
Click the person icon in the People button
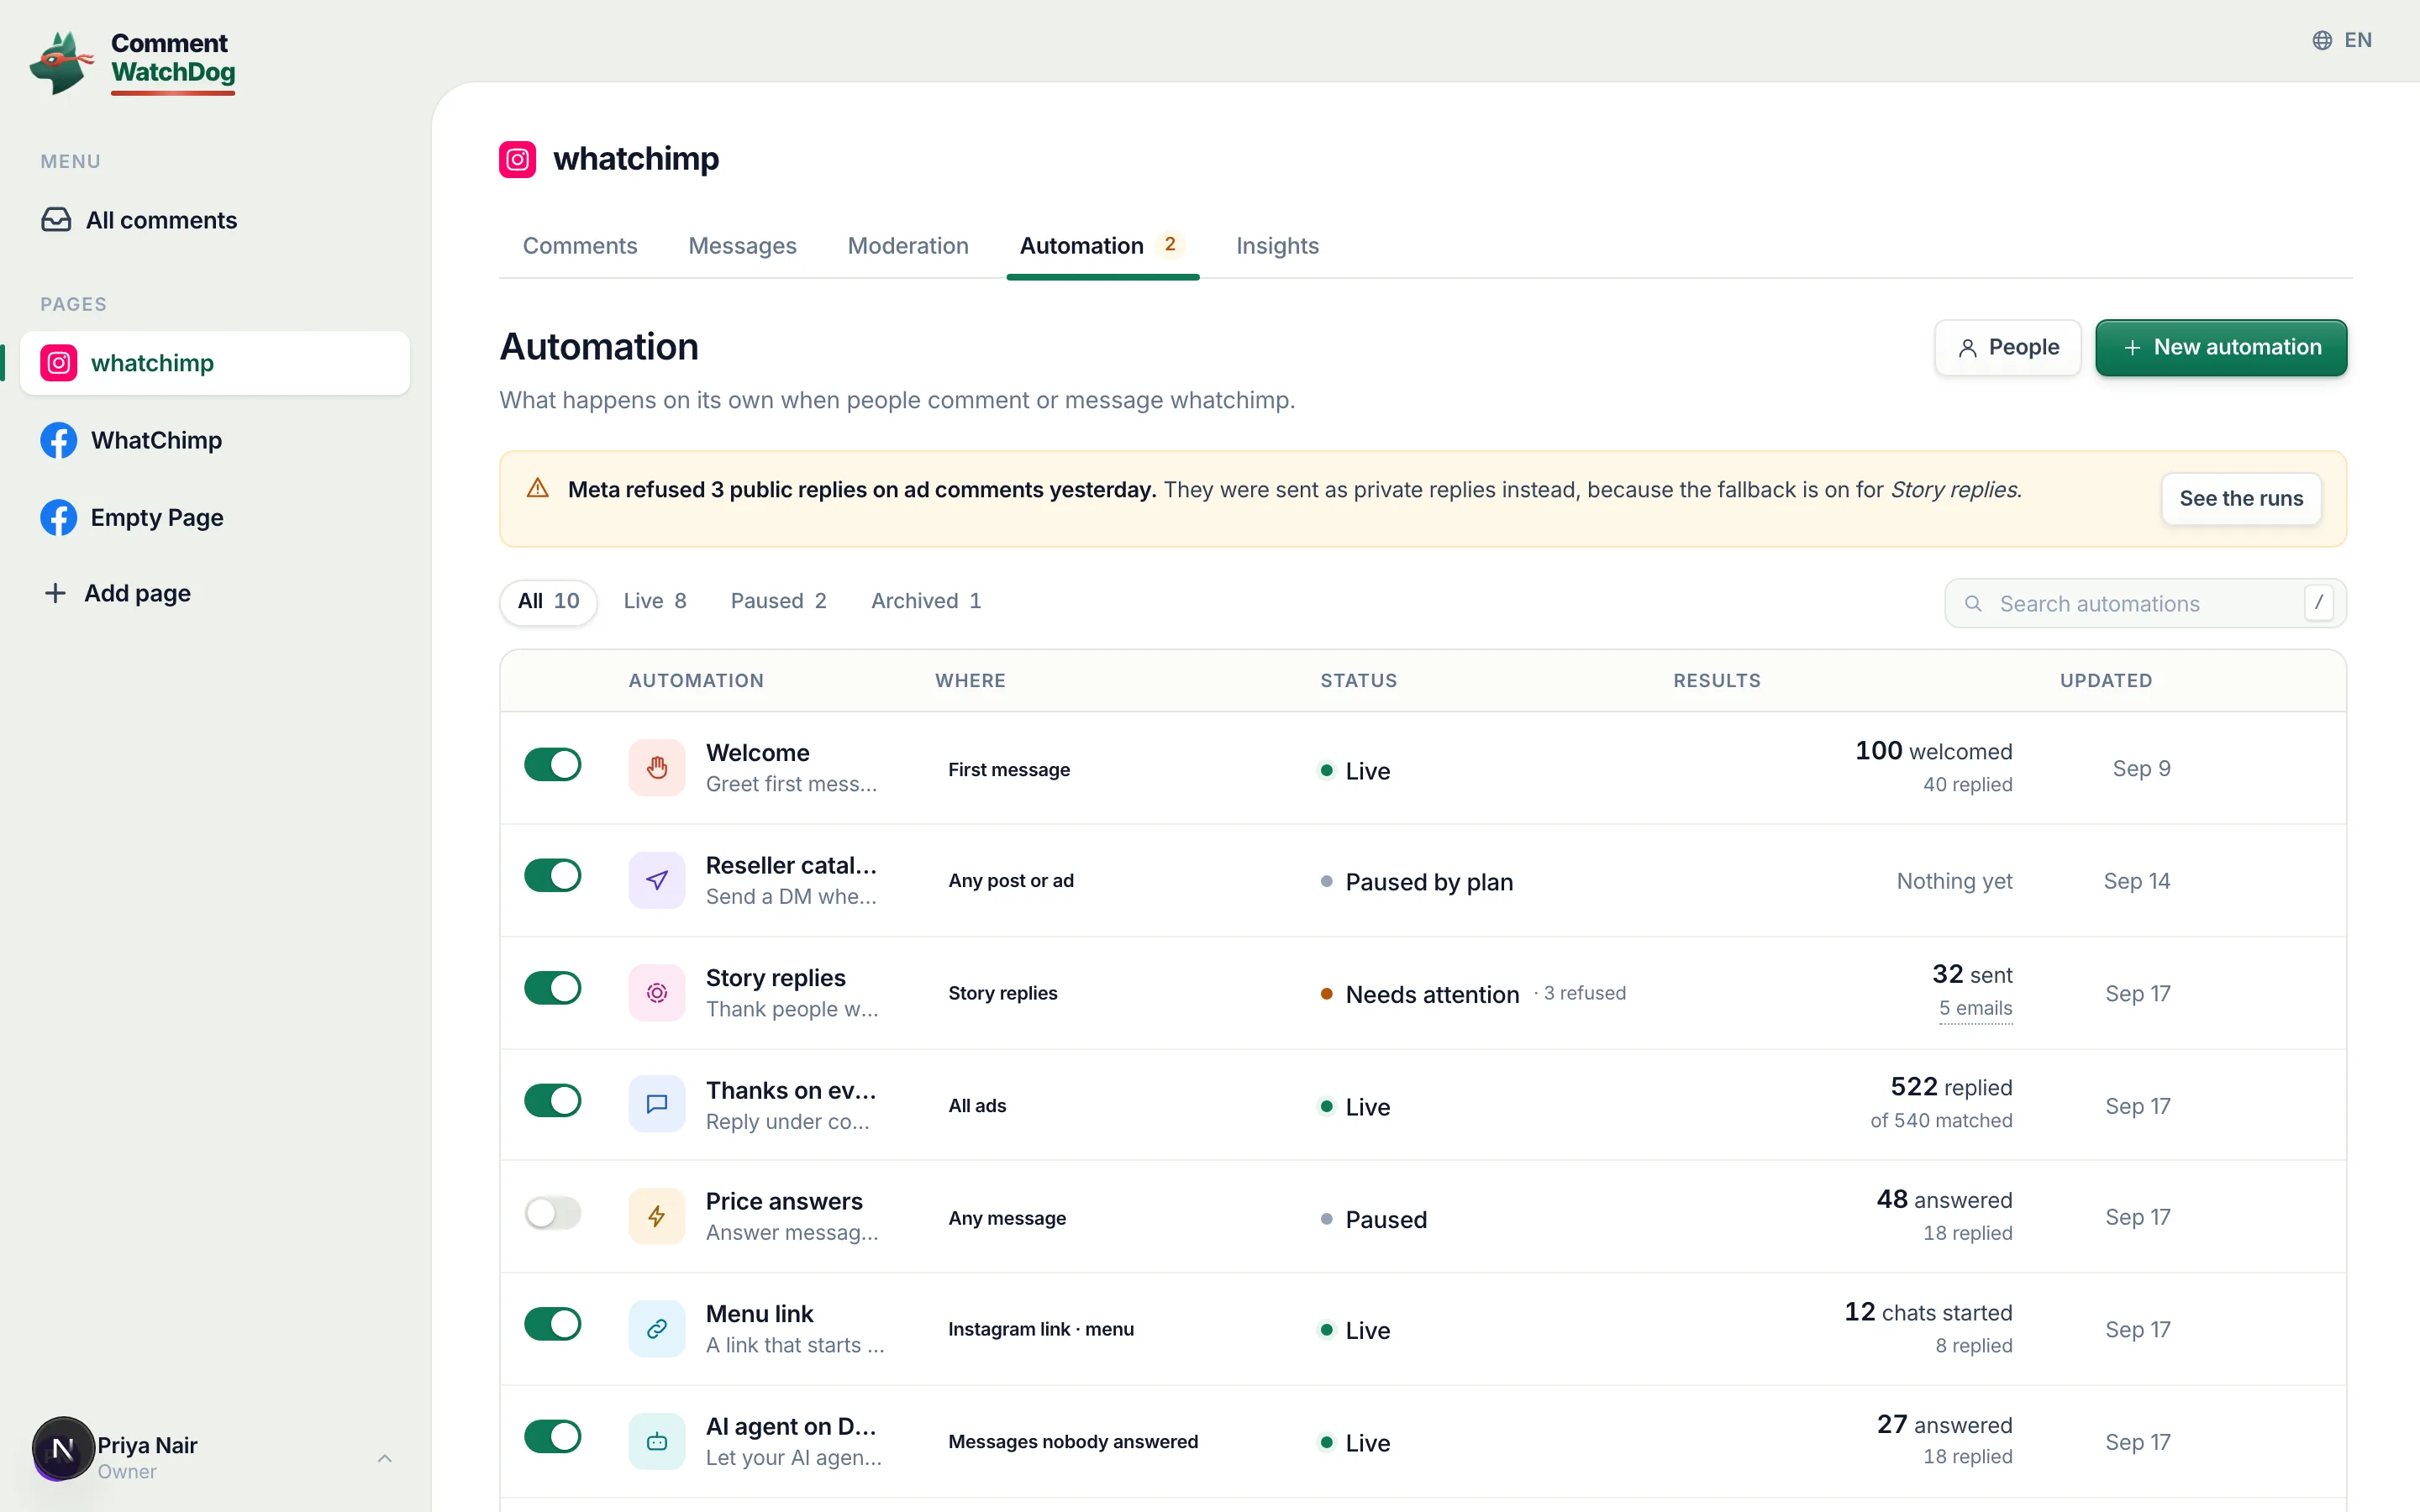tap(1967, 348)
